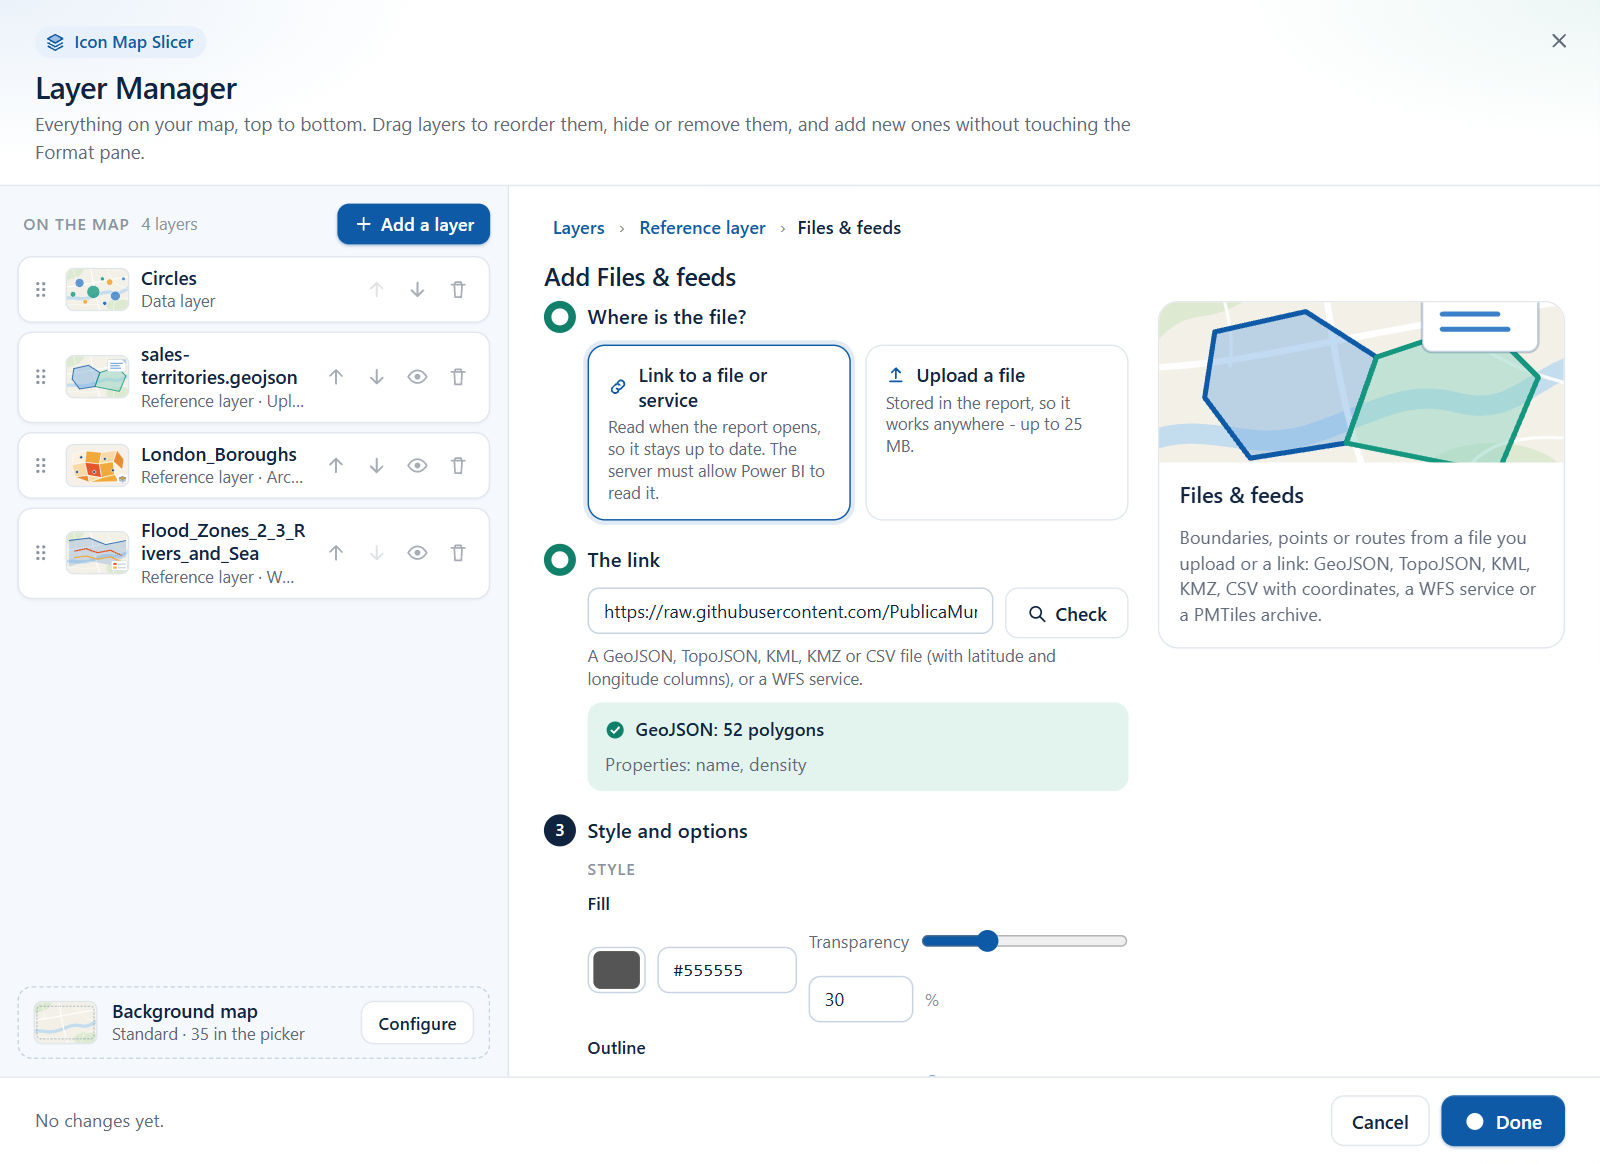This screenshot has width=1600, height=1164.
Task: Click the Files & feeds preview image
Action: click(1361, 382)
